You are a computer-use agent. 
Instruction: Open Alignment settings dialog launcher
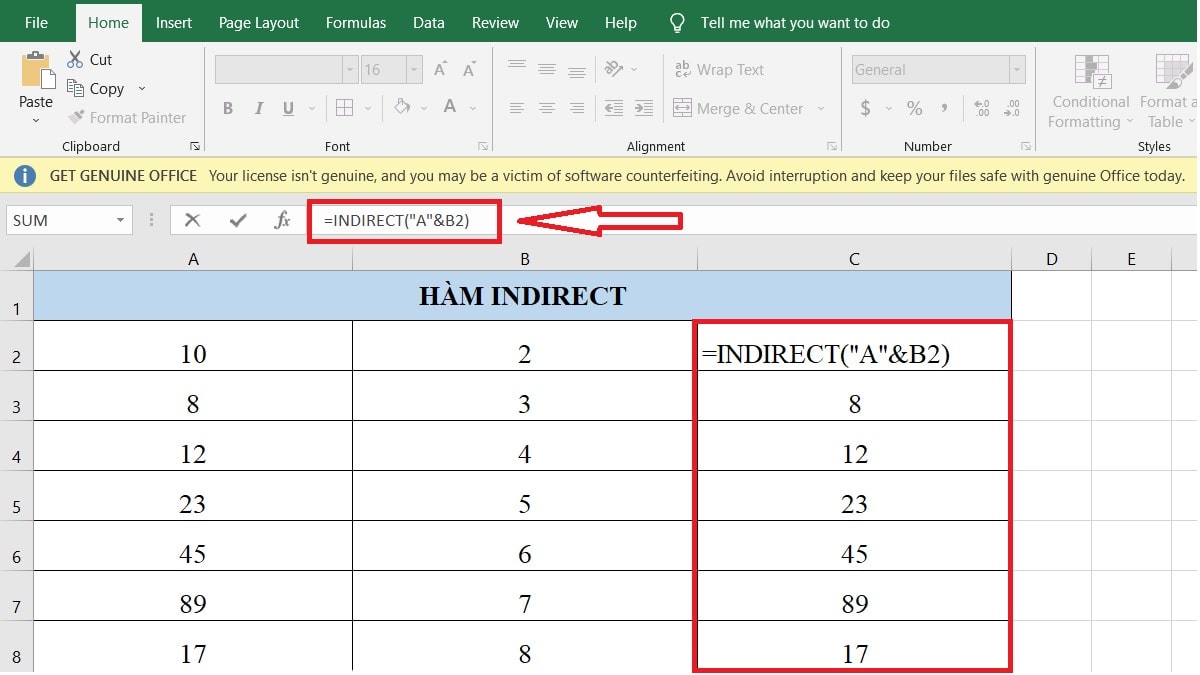(831, 146)
